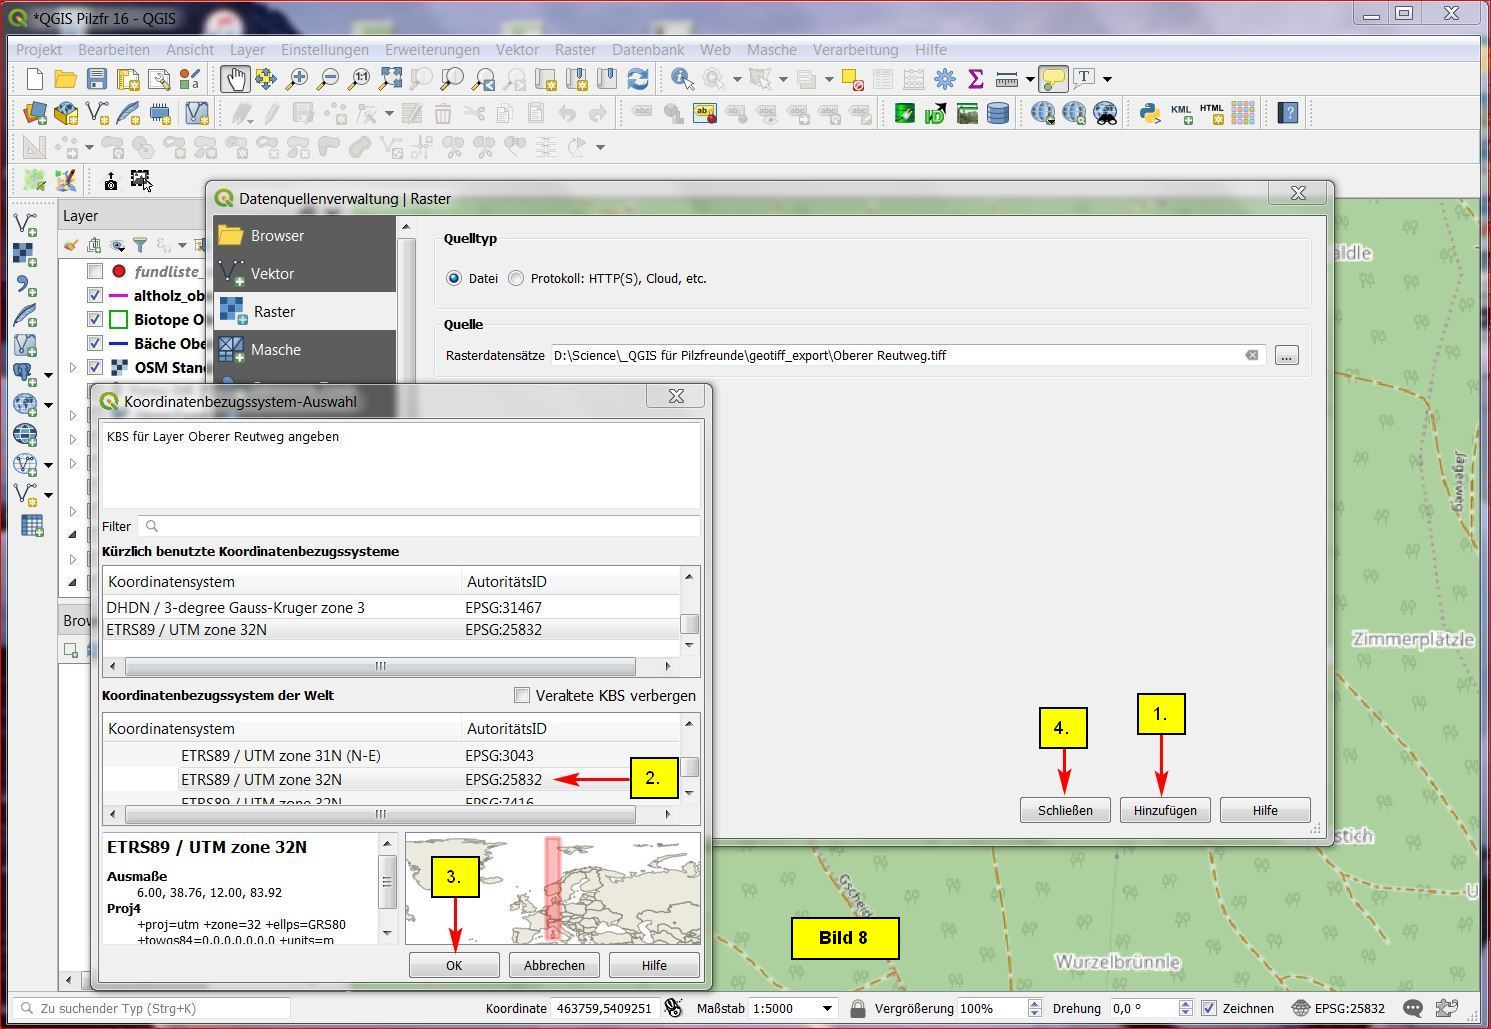
Task: Confirm KBS selection with OK
Action: [454, 965]
